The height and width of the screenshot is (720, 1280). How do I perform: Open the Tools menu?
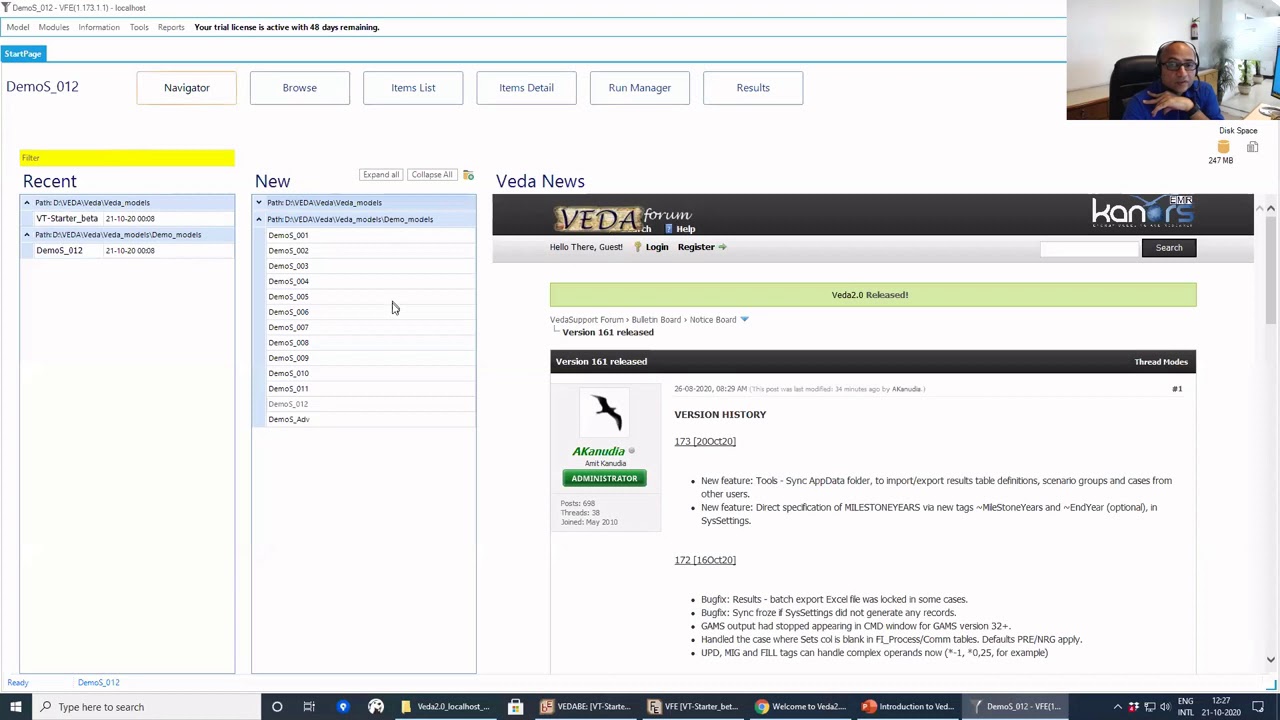tap(139, 27)
